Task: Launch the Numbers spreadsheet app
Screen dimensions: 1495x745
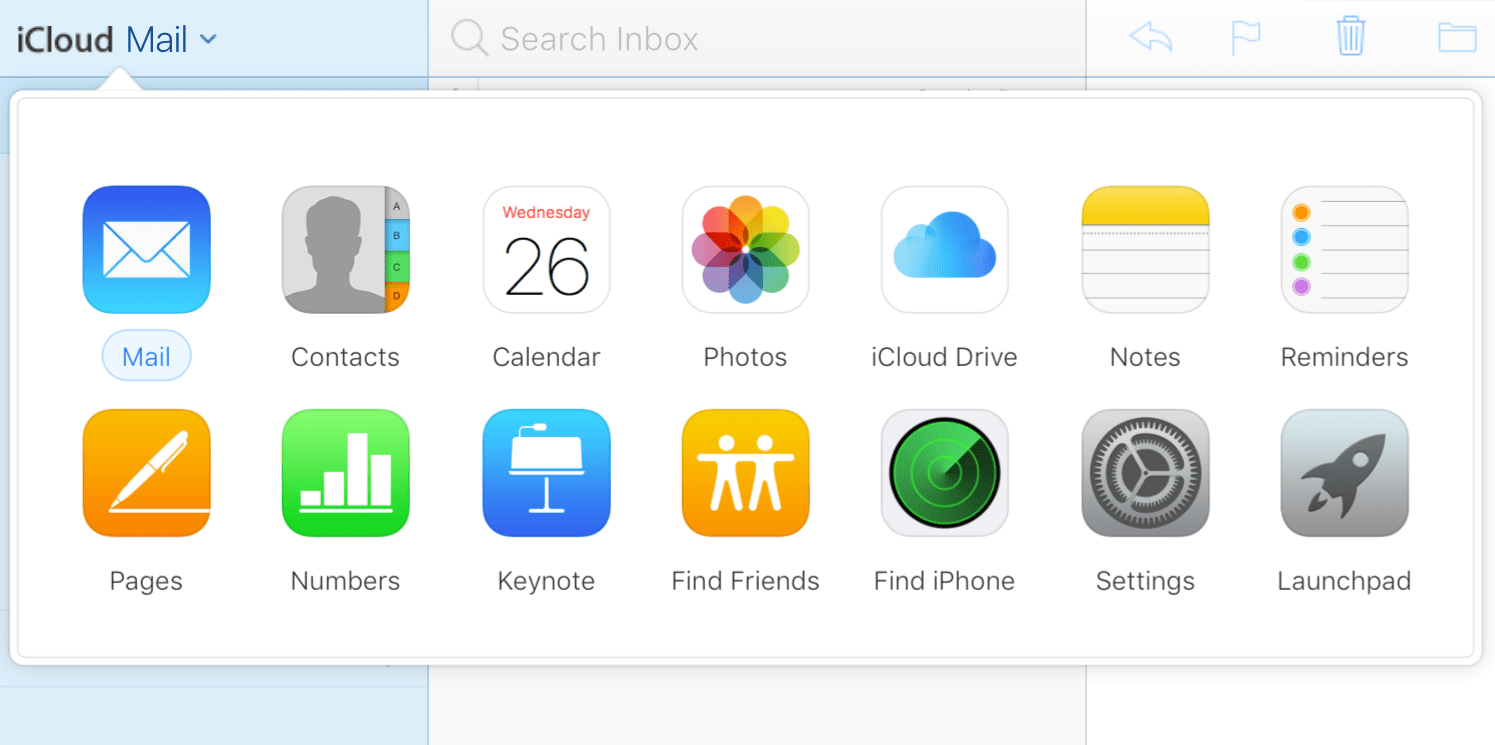Action: click(x=345, y=472)
